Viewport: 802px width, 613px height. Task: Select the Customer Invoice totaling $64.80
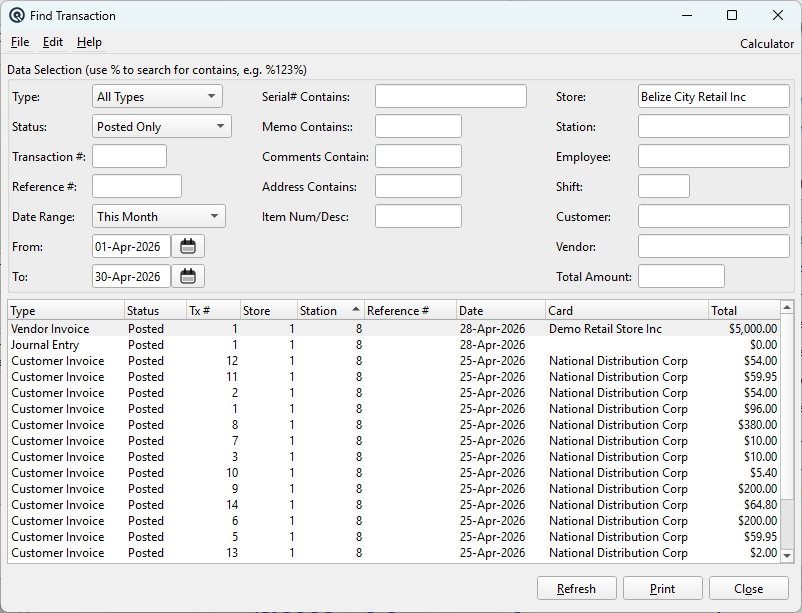(394, 505)
